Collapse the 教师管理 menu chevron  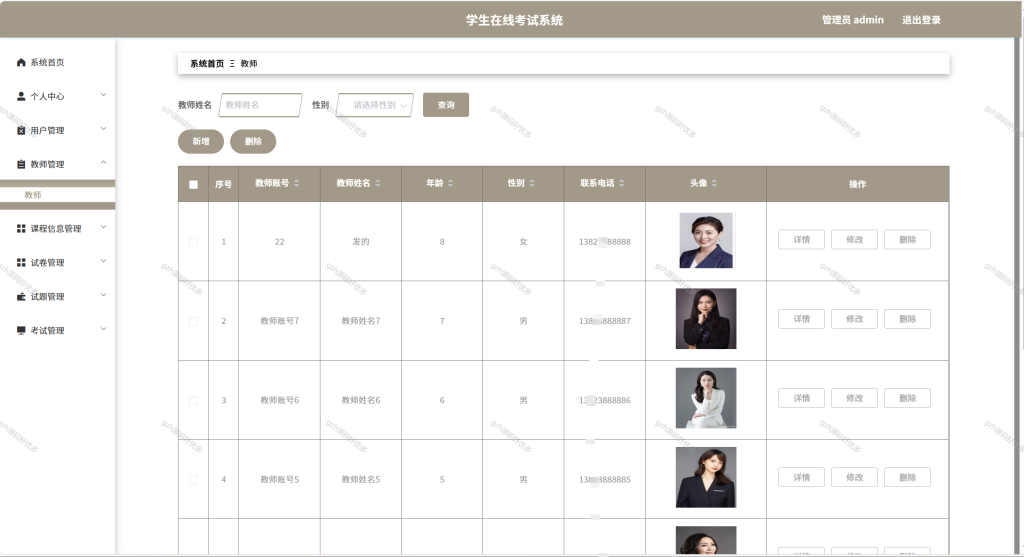[103, 163]
